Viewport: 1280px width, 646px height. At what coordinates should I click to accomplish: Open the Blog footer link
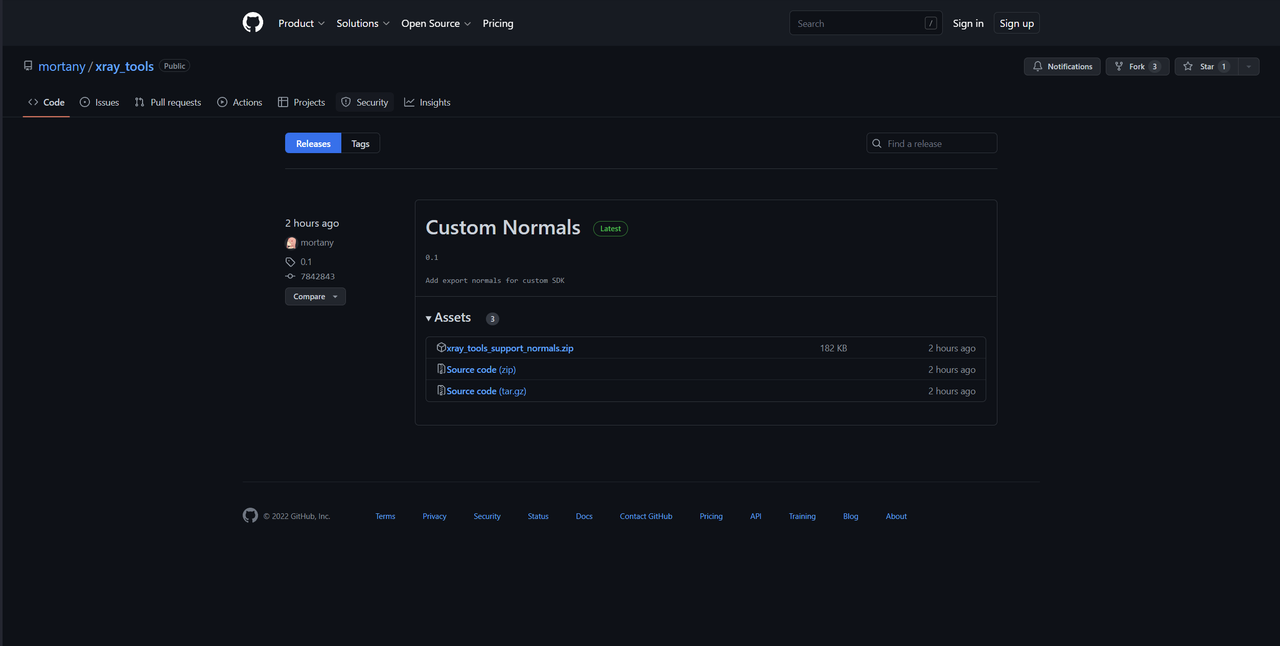[x=851, y=516]
